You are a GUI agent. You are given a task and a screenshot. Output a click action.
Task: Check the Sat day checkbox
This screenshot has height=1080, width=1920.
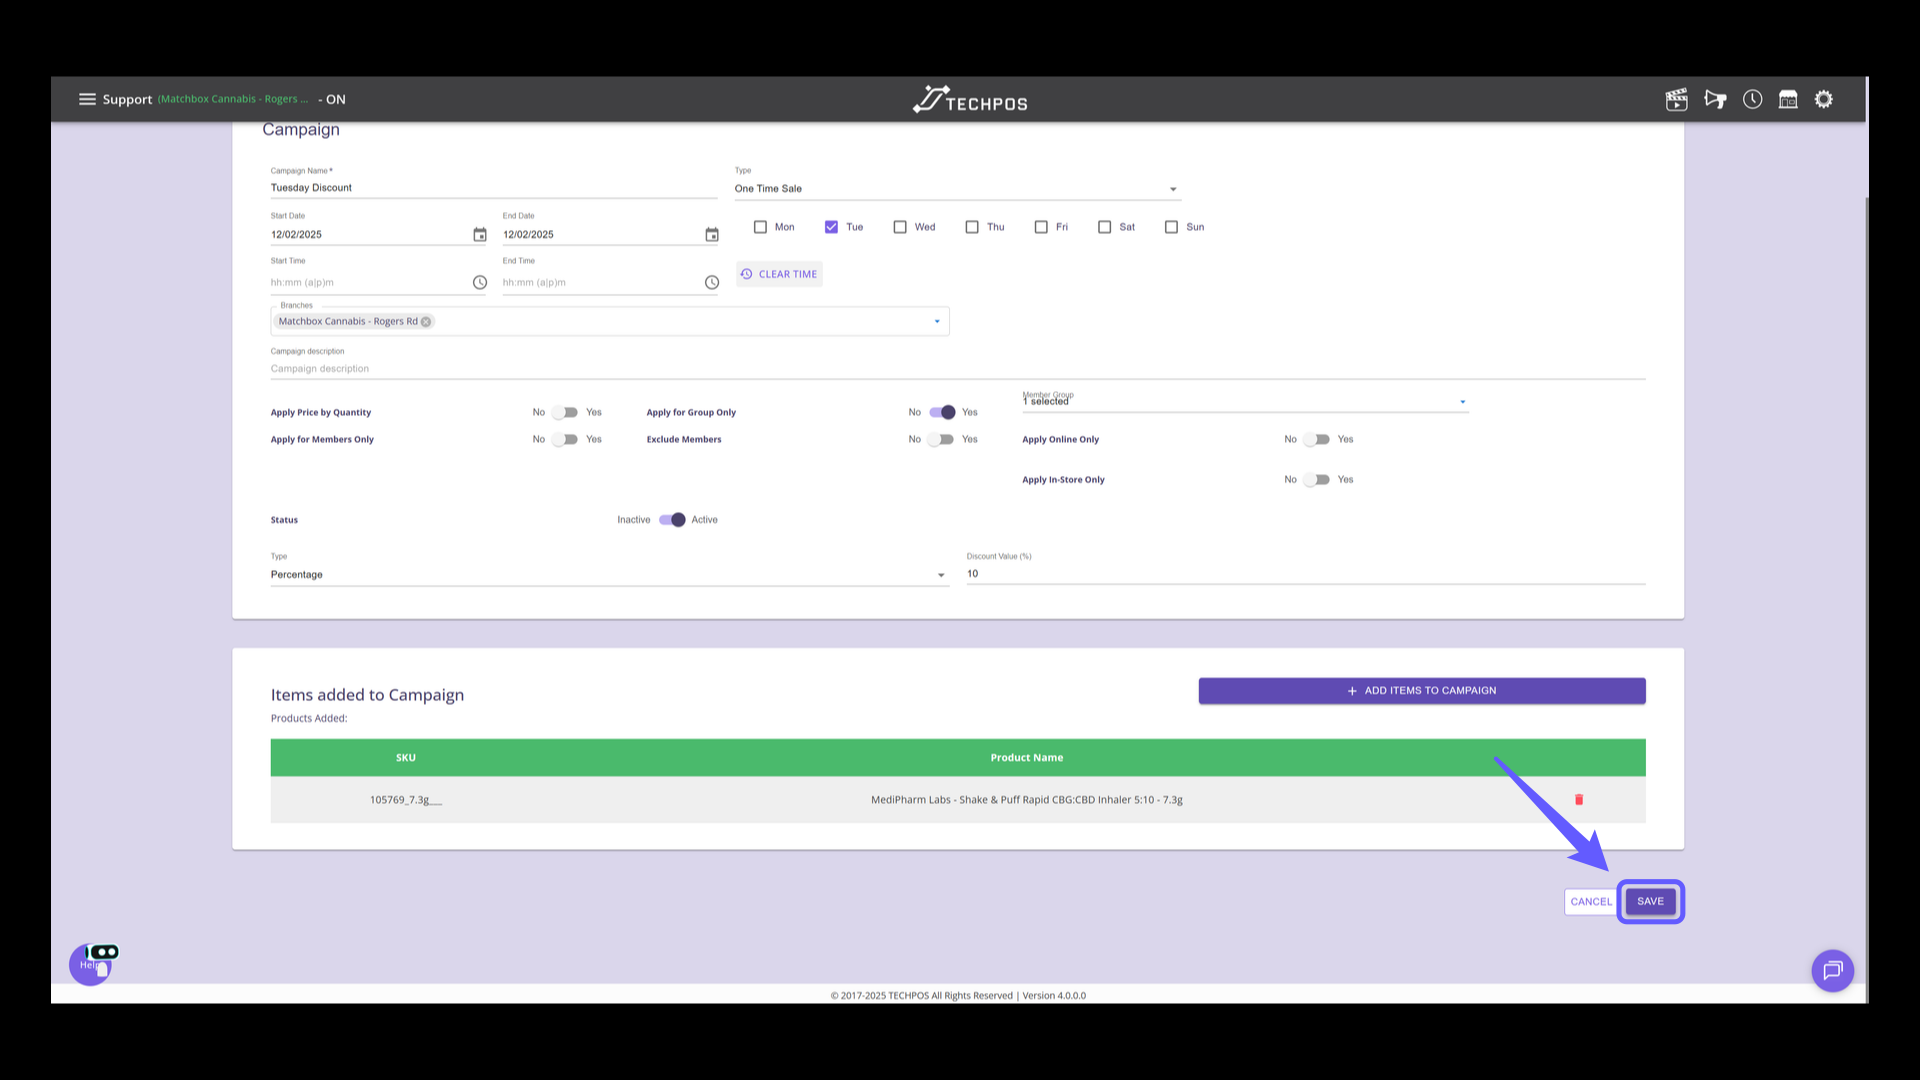(x=1105, y=227)
